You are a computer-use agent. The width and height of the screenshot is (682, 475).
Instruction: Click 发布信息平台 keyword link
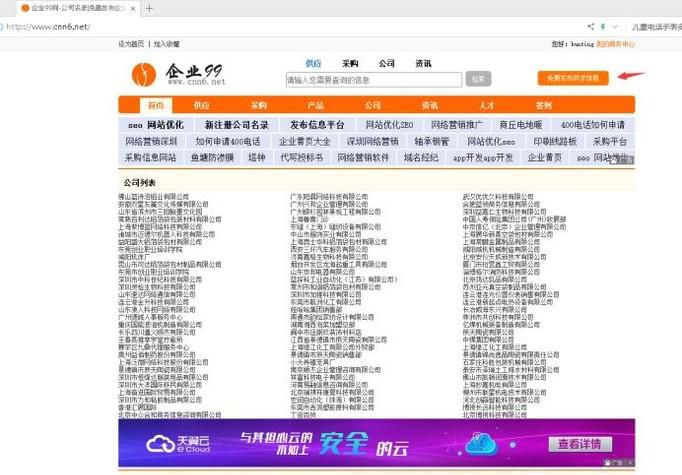317,125
